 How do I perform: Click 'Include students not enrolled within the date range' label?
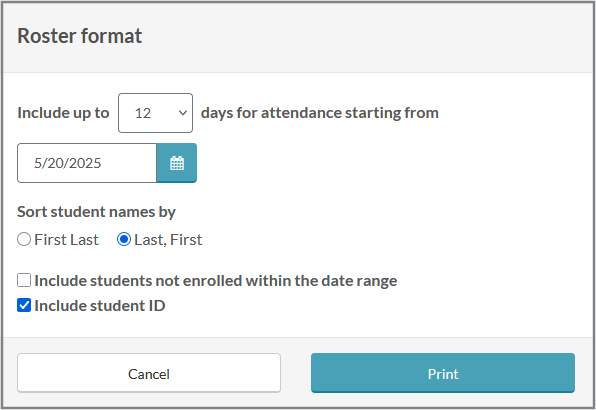click(x=216, y=281)
